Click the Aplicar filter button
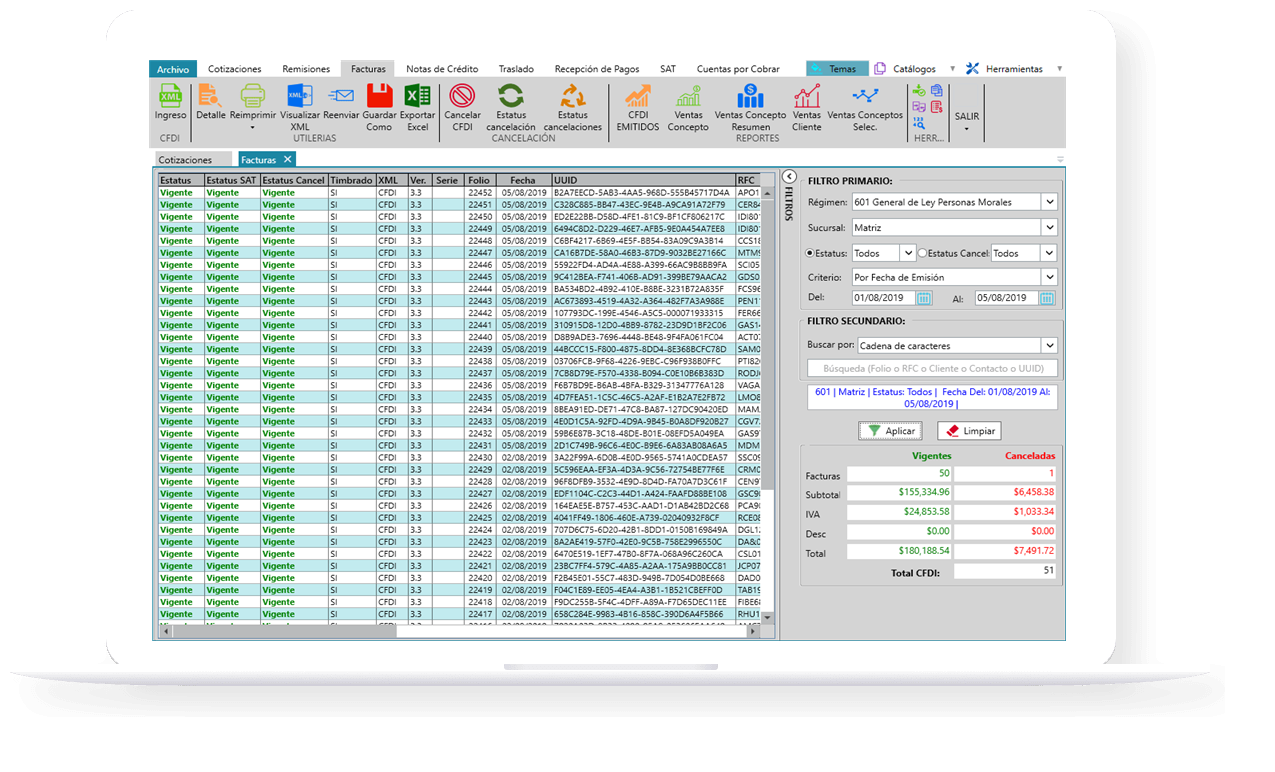Viewport: 1275px width, 772px height. (892, 431)
